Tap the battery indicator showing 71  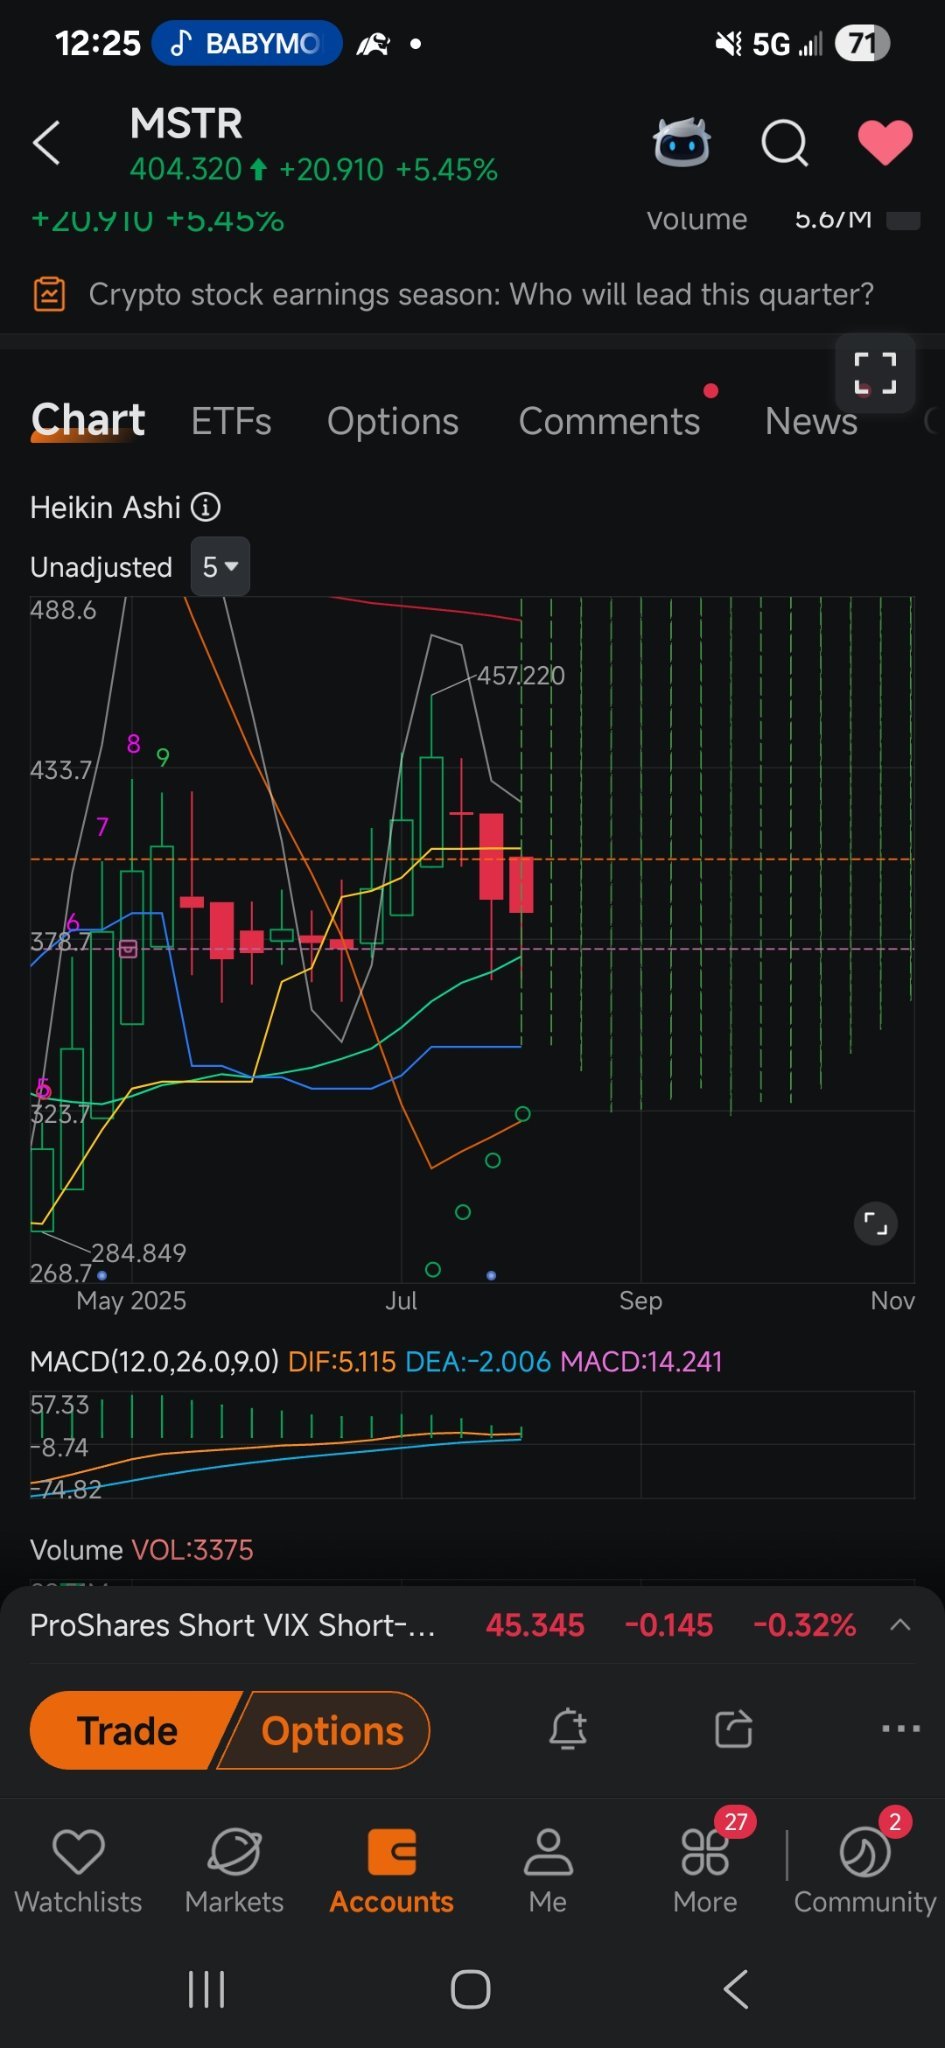coord(863,44)
